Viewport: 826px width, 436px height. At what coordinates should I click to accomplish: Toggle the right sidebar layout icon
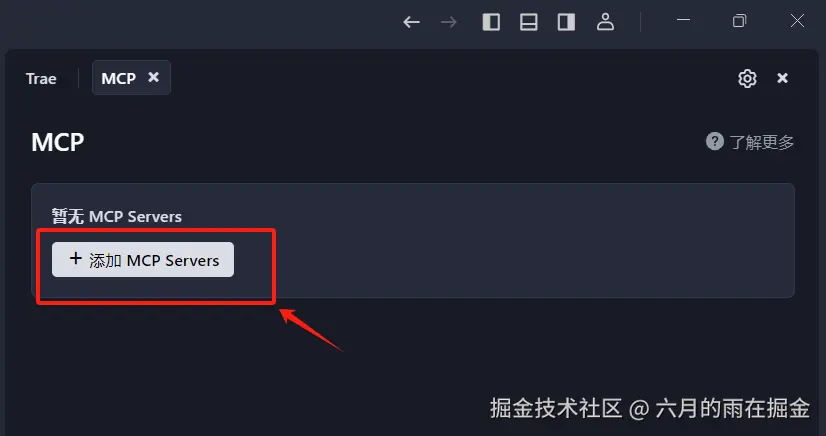point(566,22)
